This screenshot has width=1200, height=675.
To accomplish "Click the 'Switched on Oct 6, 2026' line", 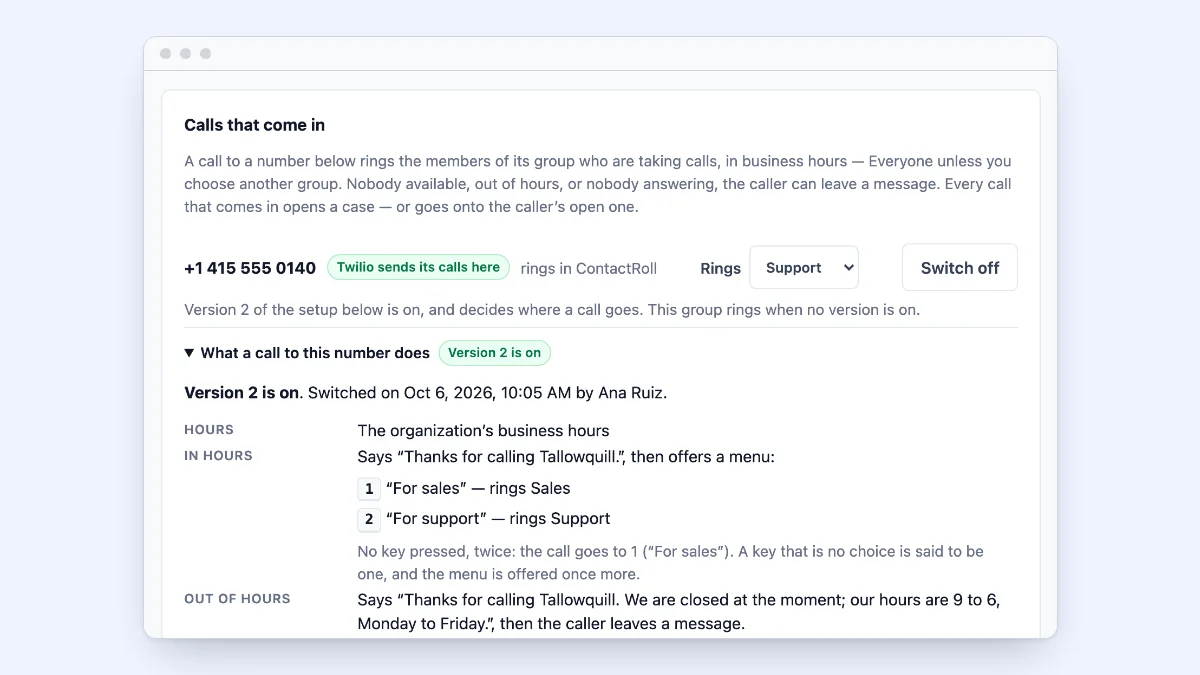I will coord(425,393).
